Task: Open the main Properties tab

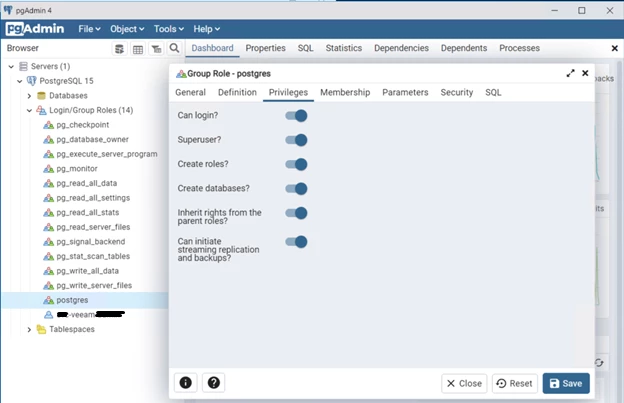Action: (x=265, y=48)
